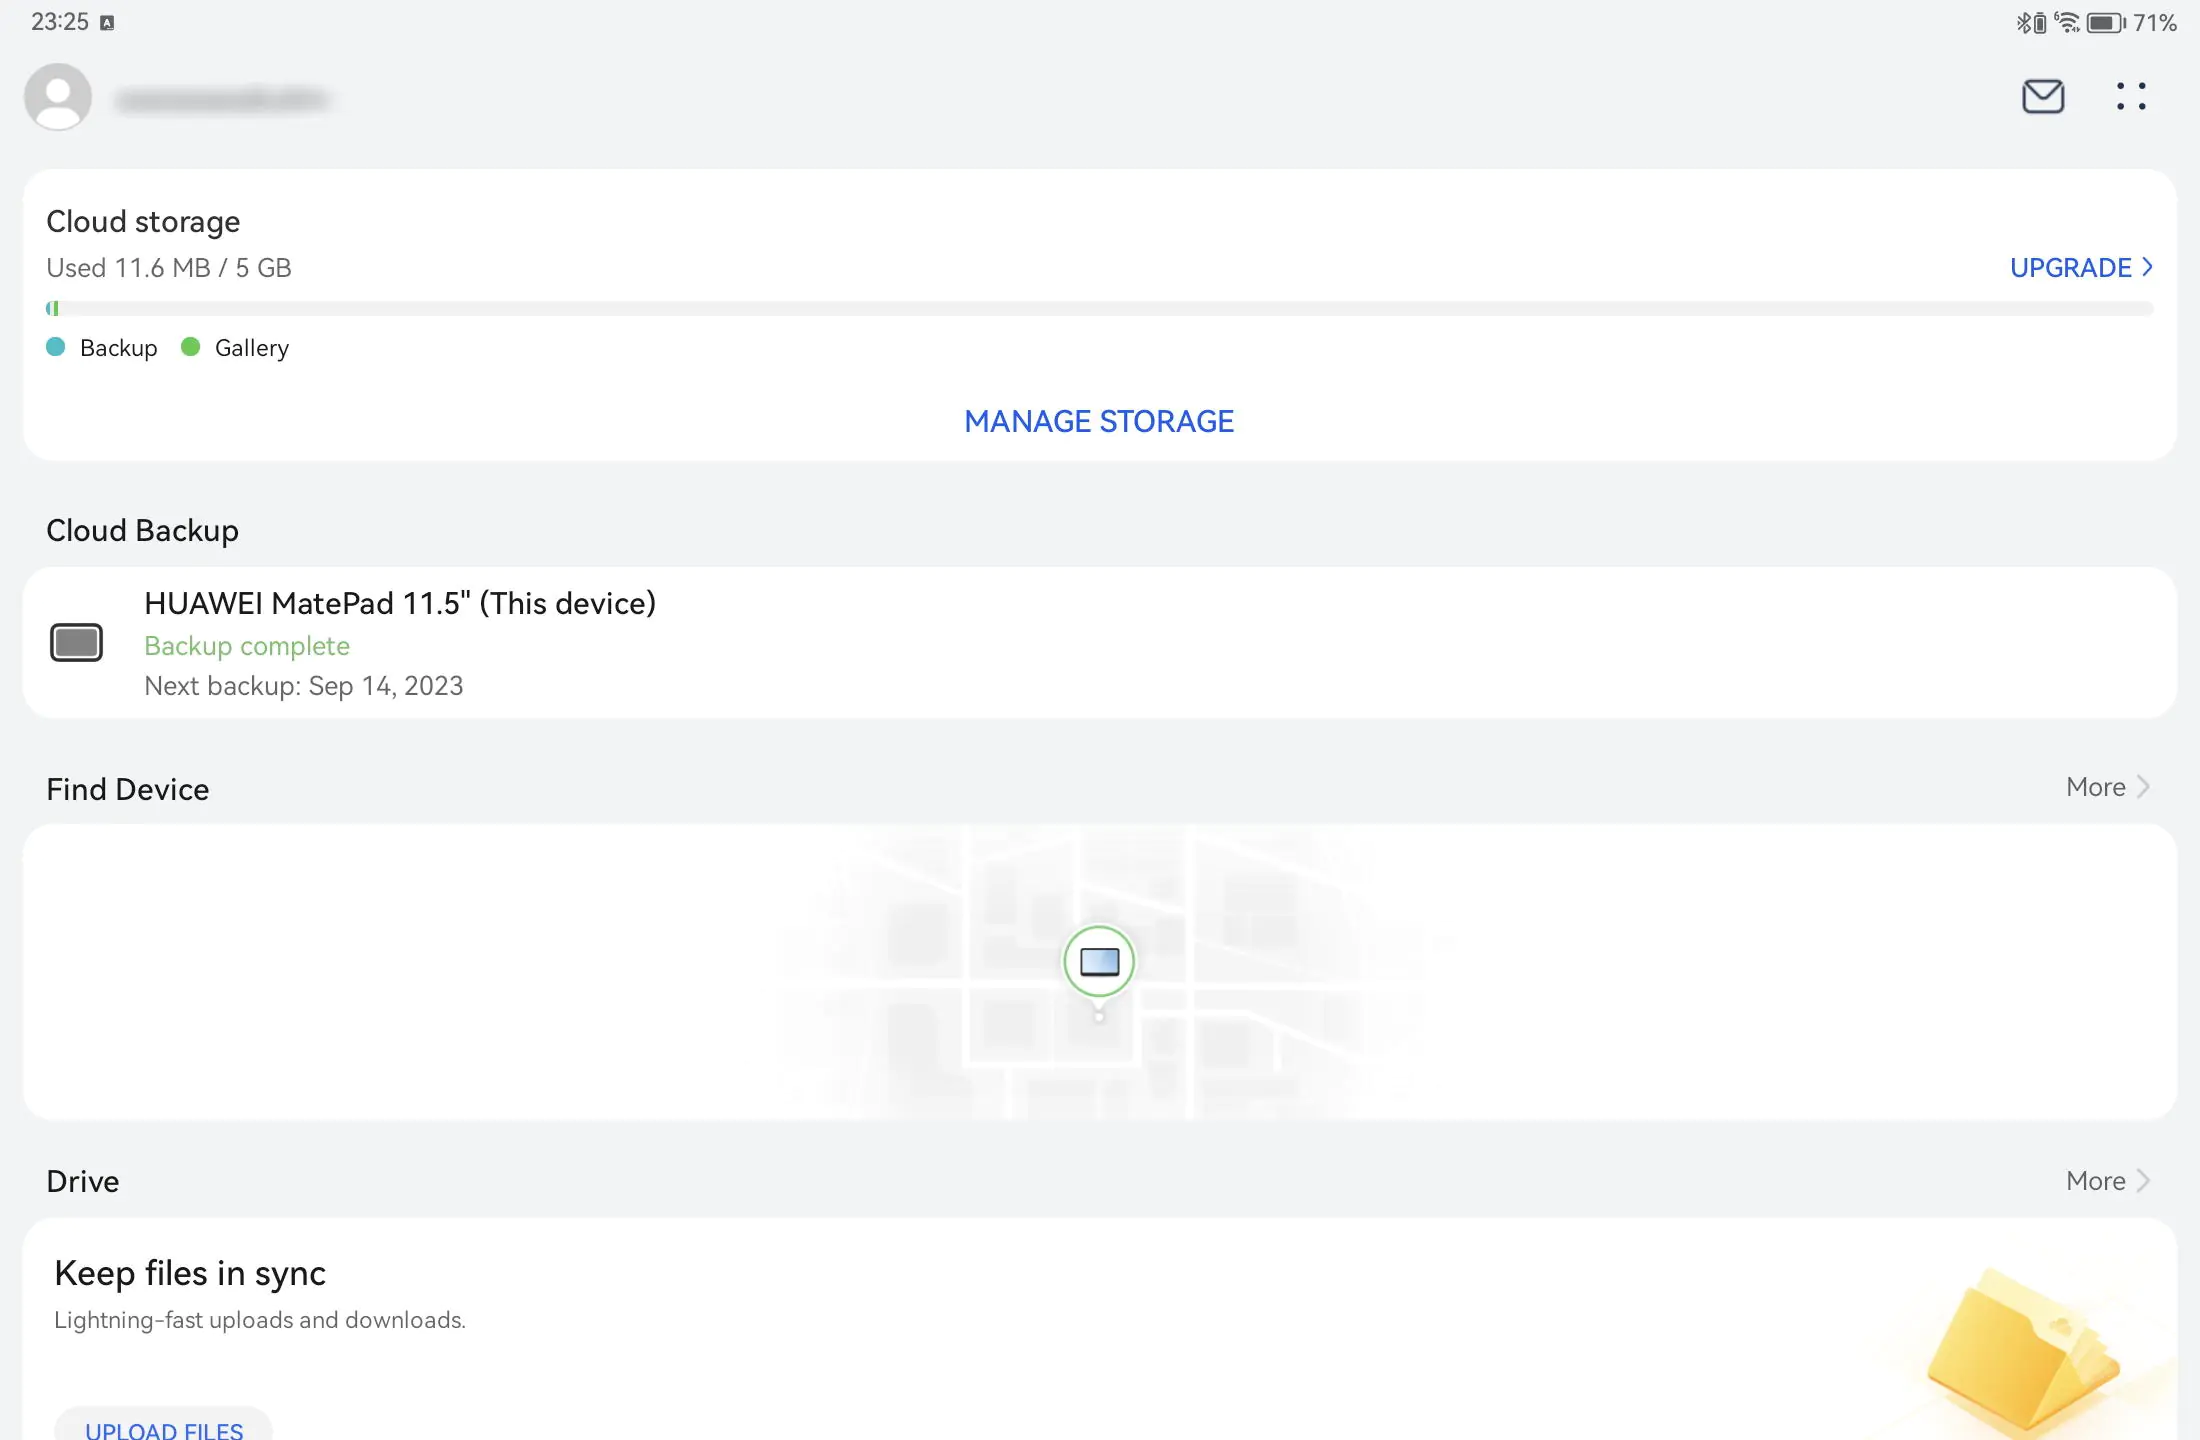Open More for Drive
This screenshot has width=2200, height=1440.
tap(2096, 1181)
